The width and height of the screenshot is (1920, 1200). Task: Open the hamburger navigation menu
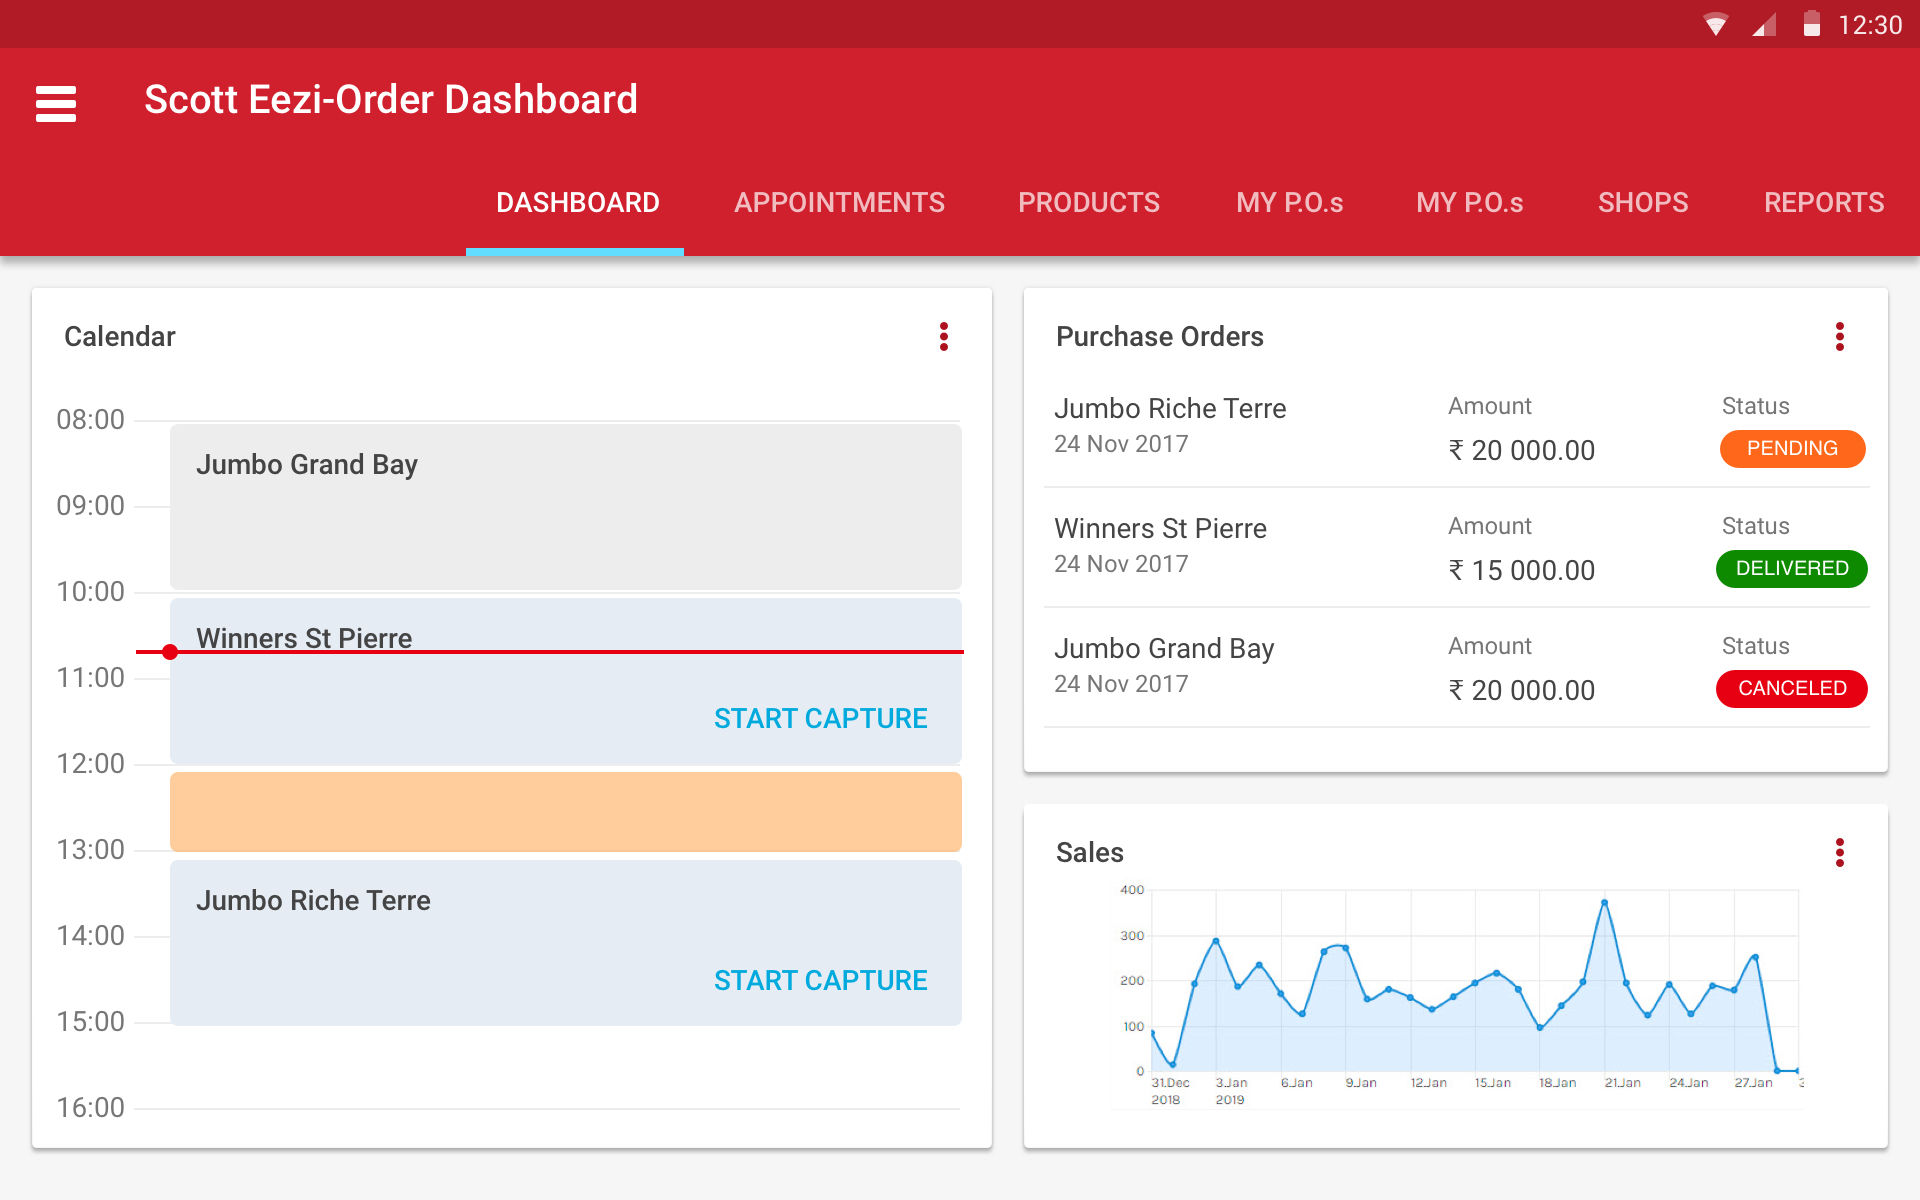click(x=56, y=103)
